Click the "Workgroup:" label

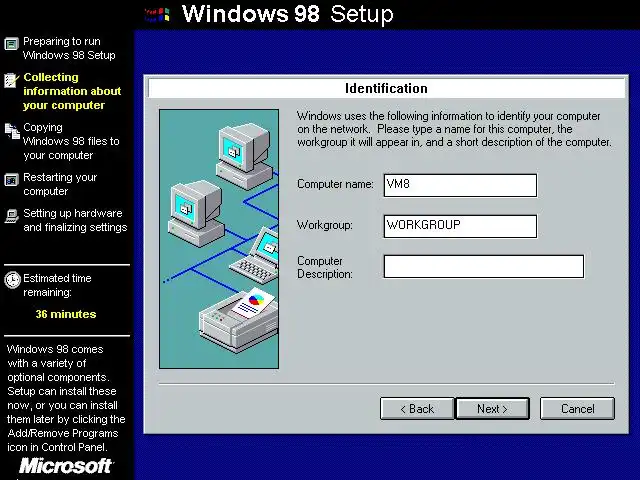(x=324, y=225)
